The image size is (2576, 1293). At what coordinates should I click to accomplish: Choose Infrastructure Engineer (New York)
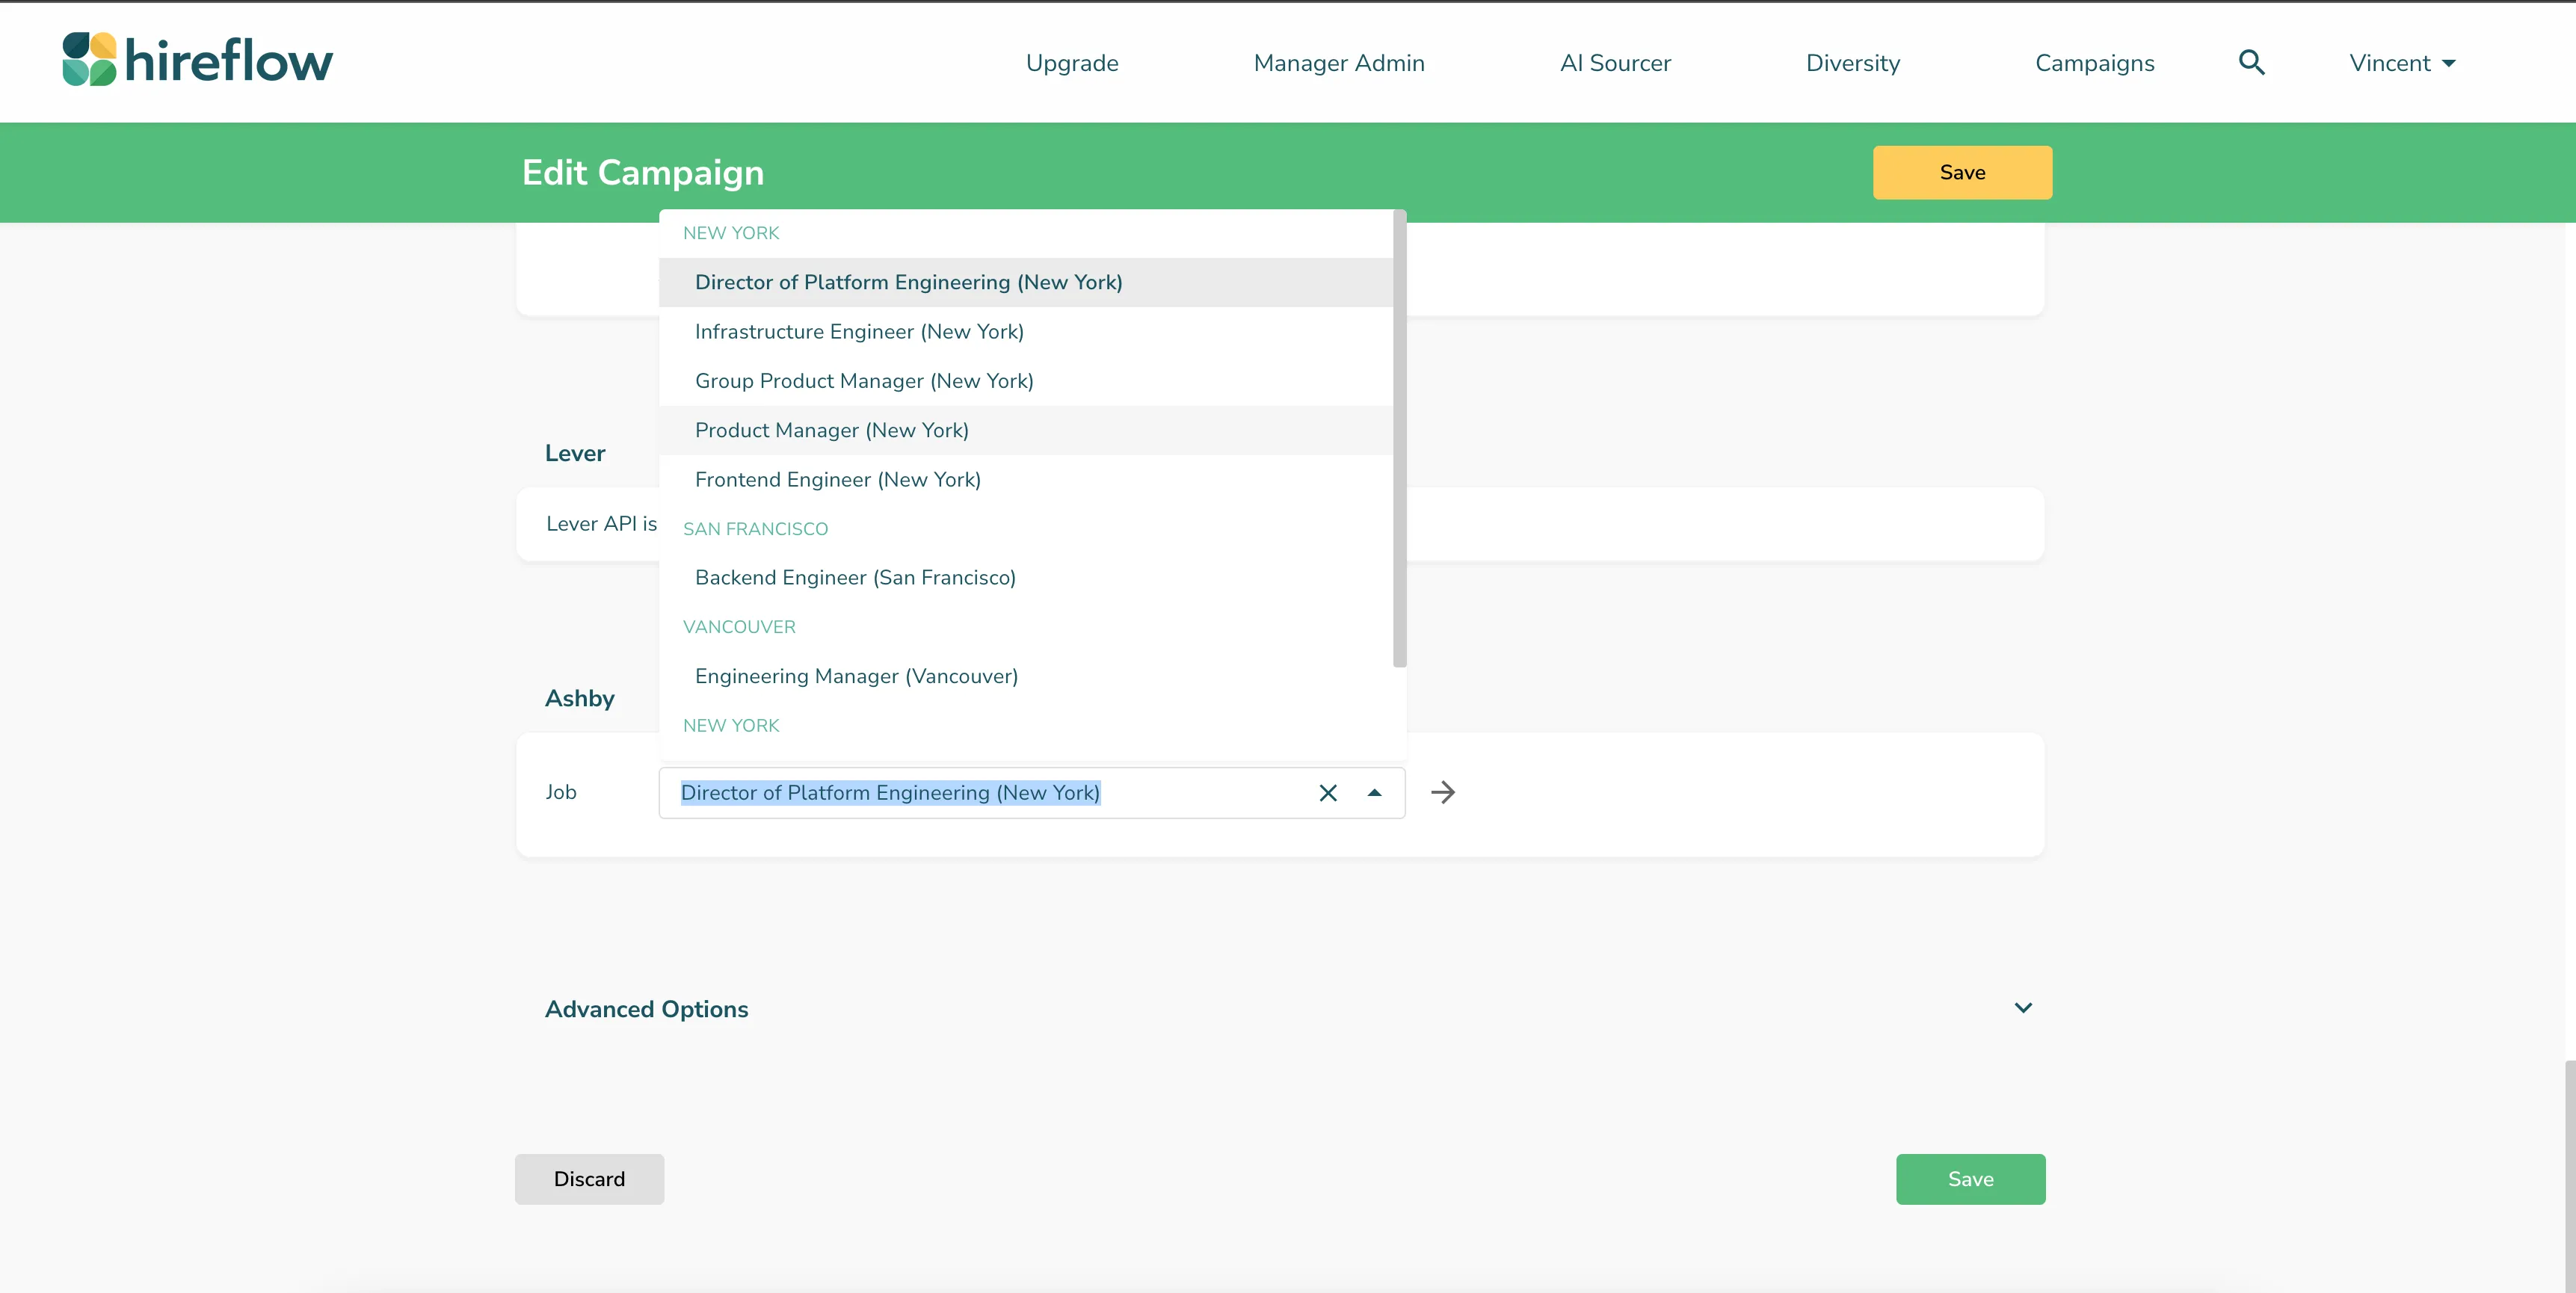tap(1026, 331)
